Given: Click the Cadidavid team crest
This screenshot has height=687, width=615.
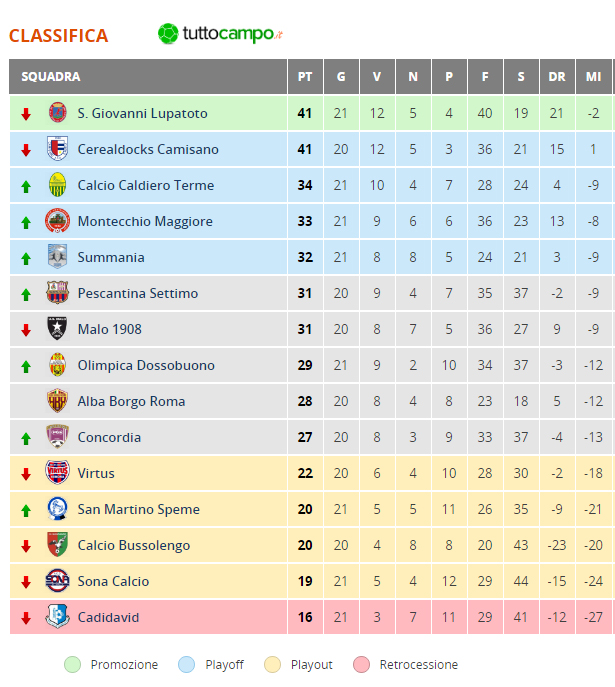Looking at the screenshot, I should pyautogui.click(x=57, y=616).
